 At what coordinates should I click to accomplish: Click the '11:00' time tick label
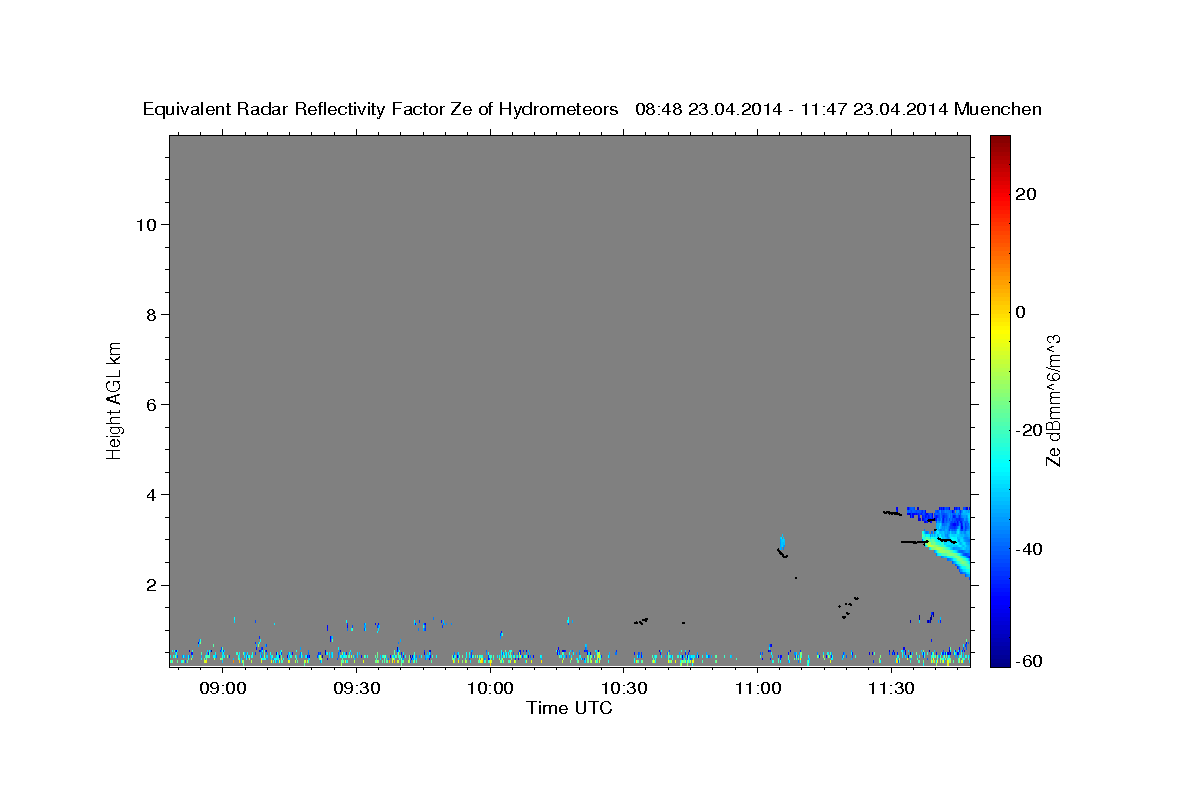coord(758,688)
